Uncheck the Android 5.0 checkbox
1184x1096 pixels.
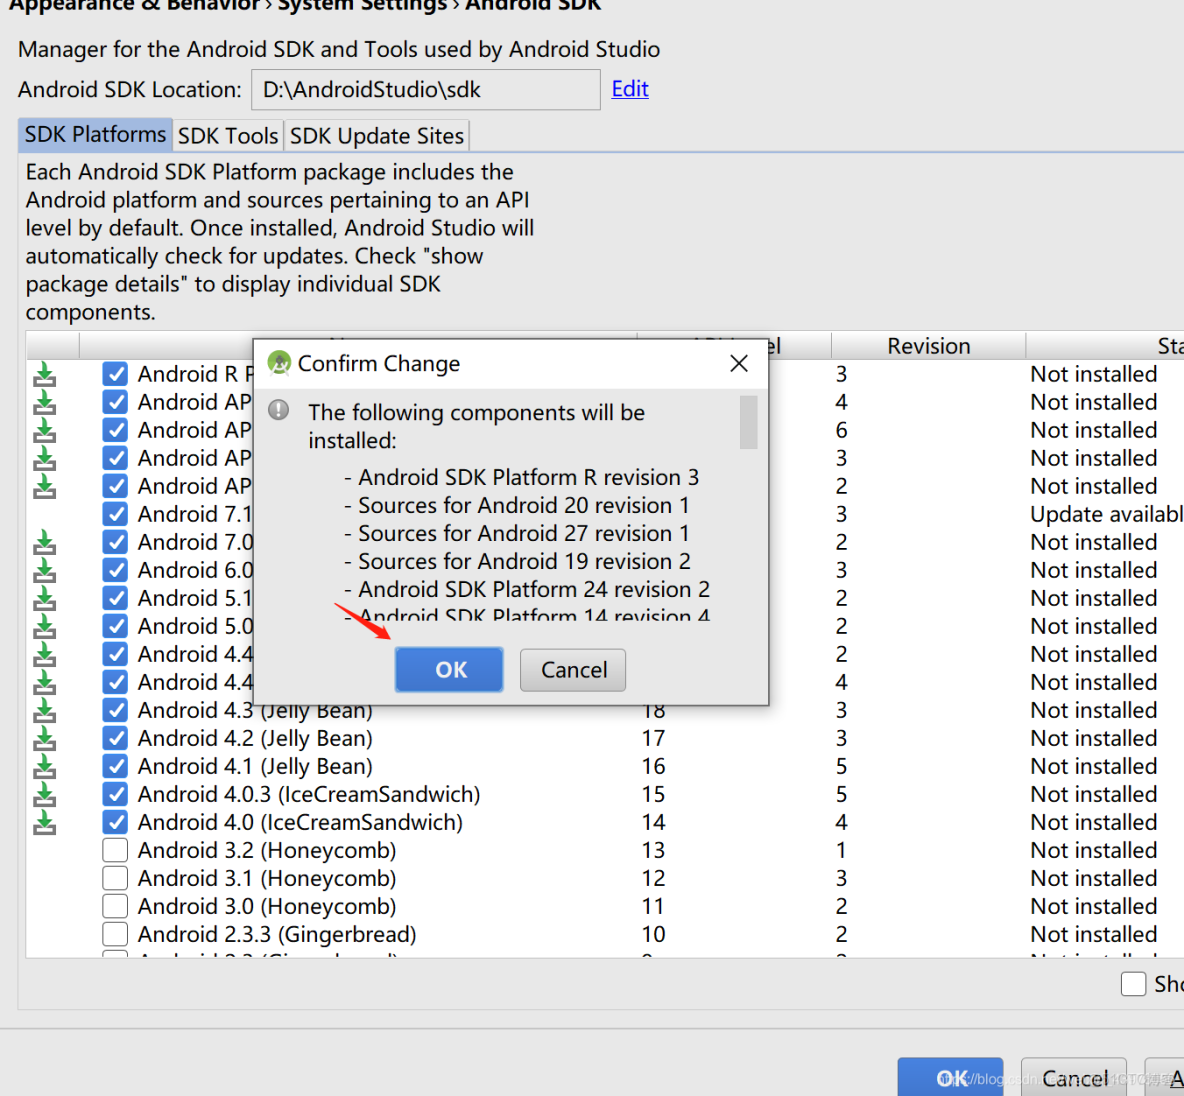click(115, 625)
